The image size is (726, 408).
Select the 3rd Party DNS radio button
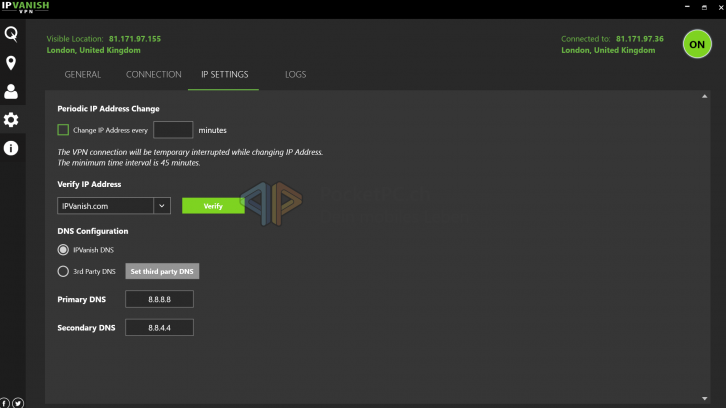(x=64, y=271)
